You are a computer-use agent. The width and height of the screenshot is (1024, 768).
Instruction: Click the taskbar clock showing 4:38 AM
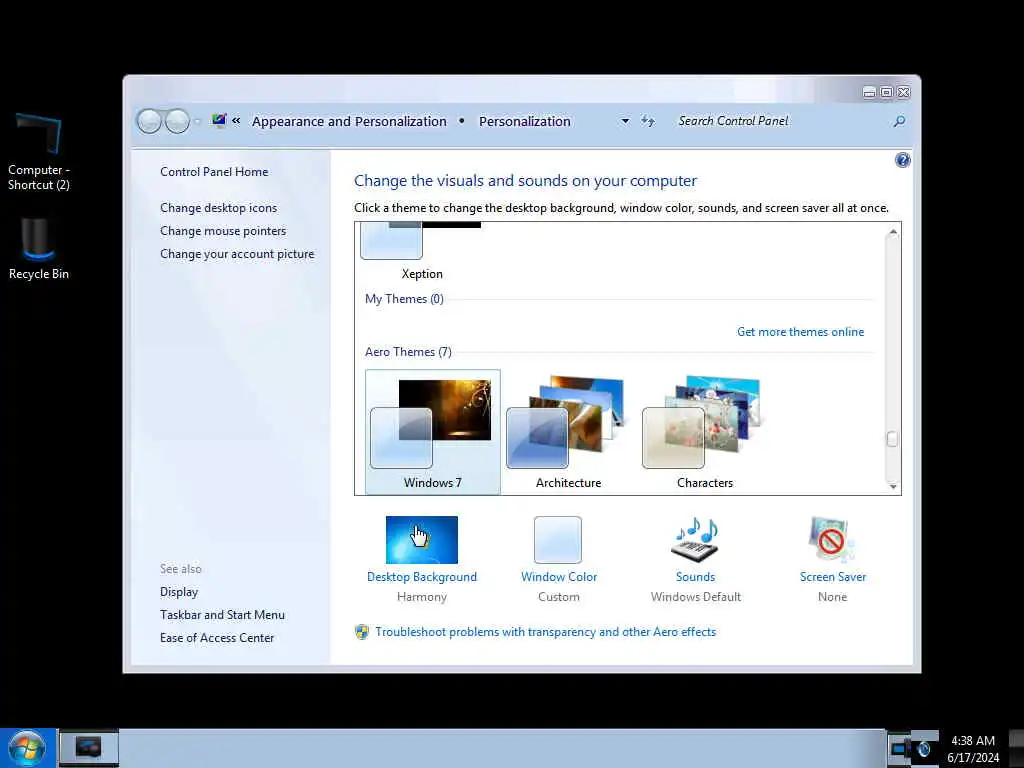(973, 748)
